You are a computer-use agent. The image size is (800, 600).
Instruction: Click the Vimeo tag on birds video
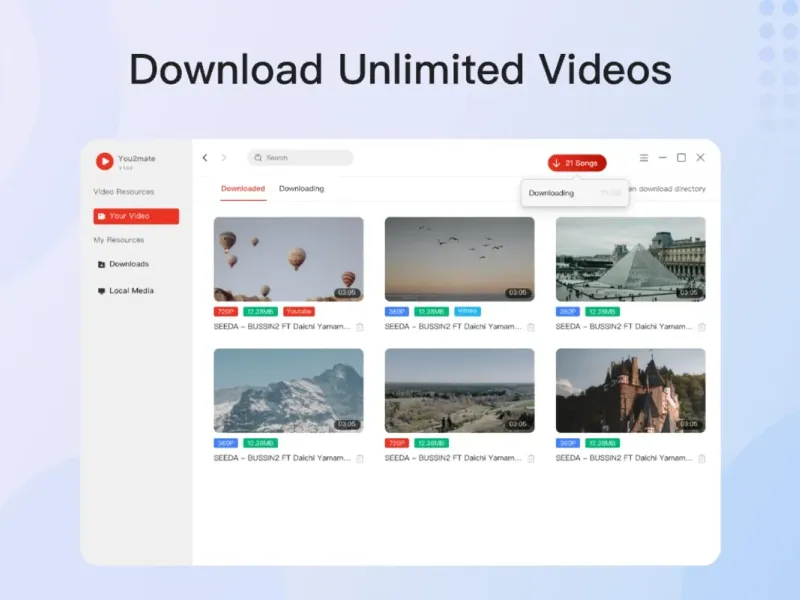[x=467, y=311]
